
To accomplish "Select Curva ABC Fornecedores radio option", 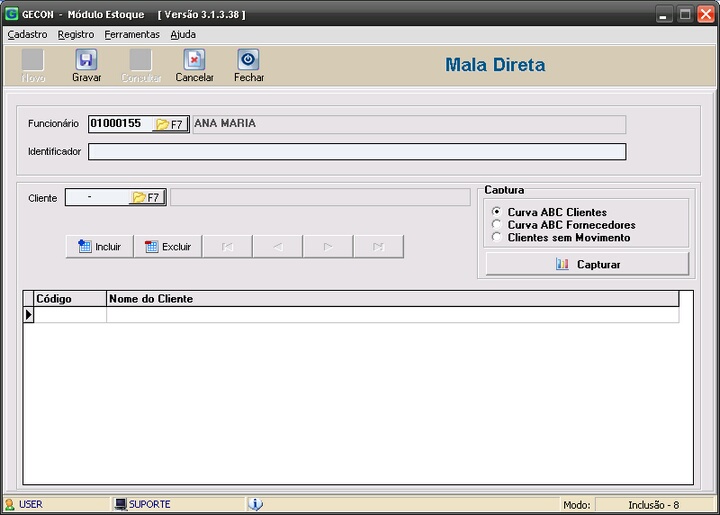I will (x=497, y=225).
